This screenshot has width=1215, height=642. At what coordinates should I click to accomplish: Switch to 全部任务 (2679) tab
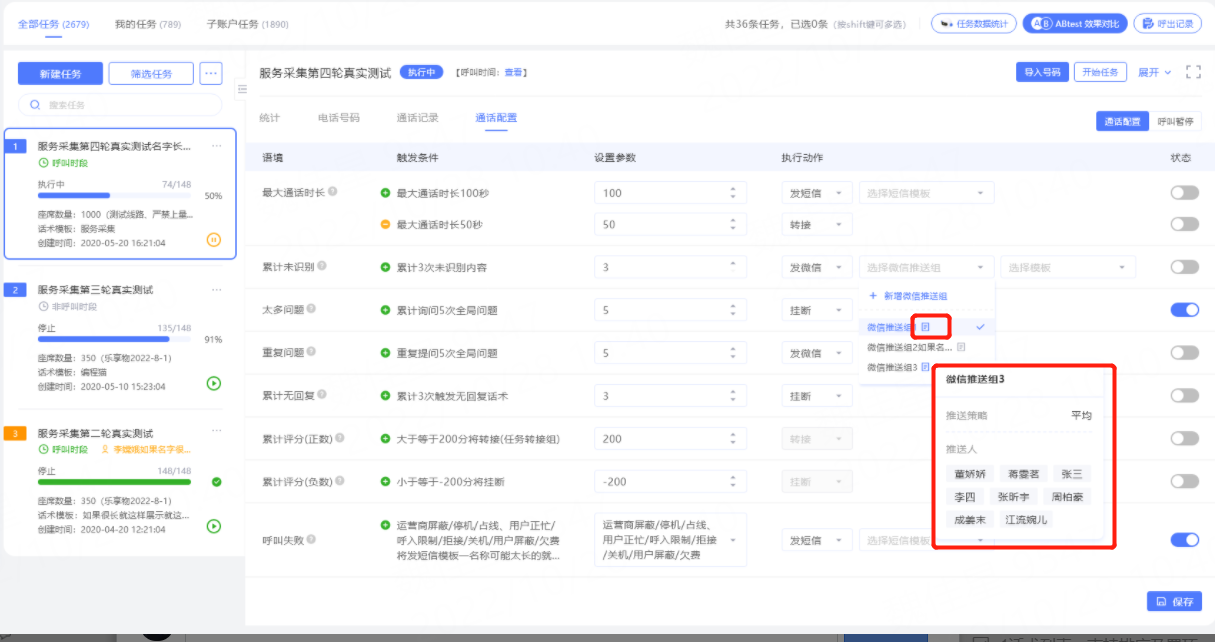pos(53,23)
